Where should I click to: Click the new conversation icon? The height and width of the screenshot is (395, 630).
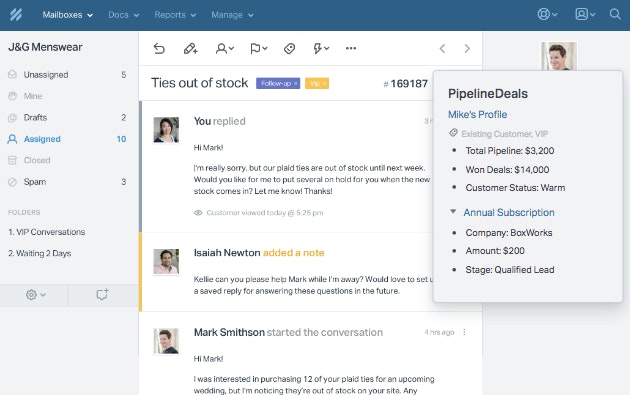(102, 295)
